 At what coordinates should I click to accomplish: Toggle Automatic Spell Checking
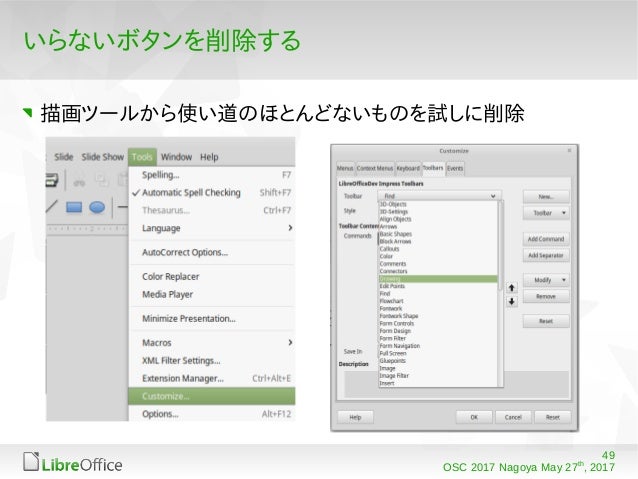click(x=212, y=192)
